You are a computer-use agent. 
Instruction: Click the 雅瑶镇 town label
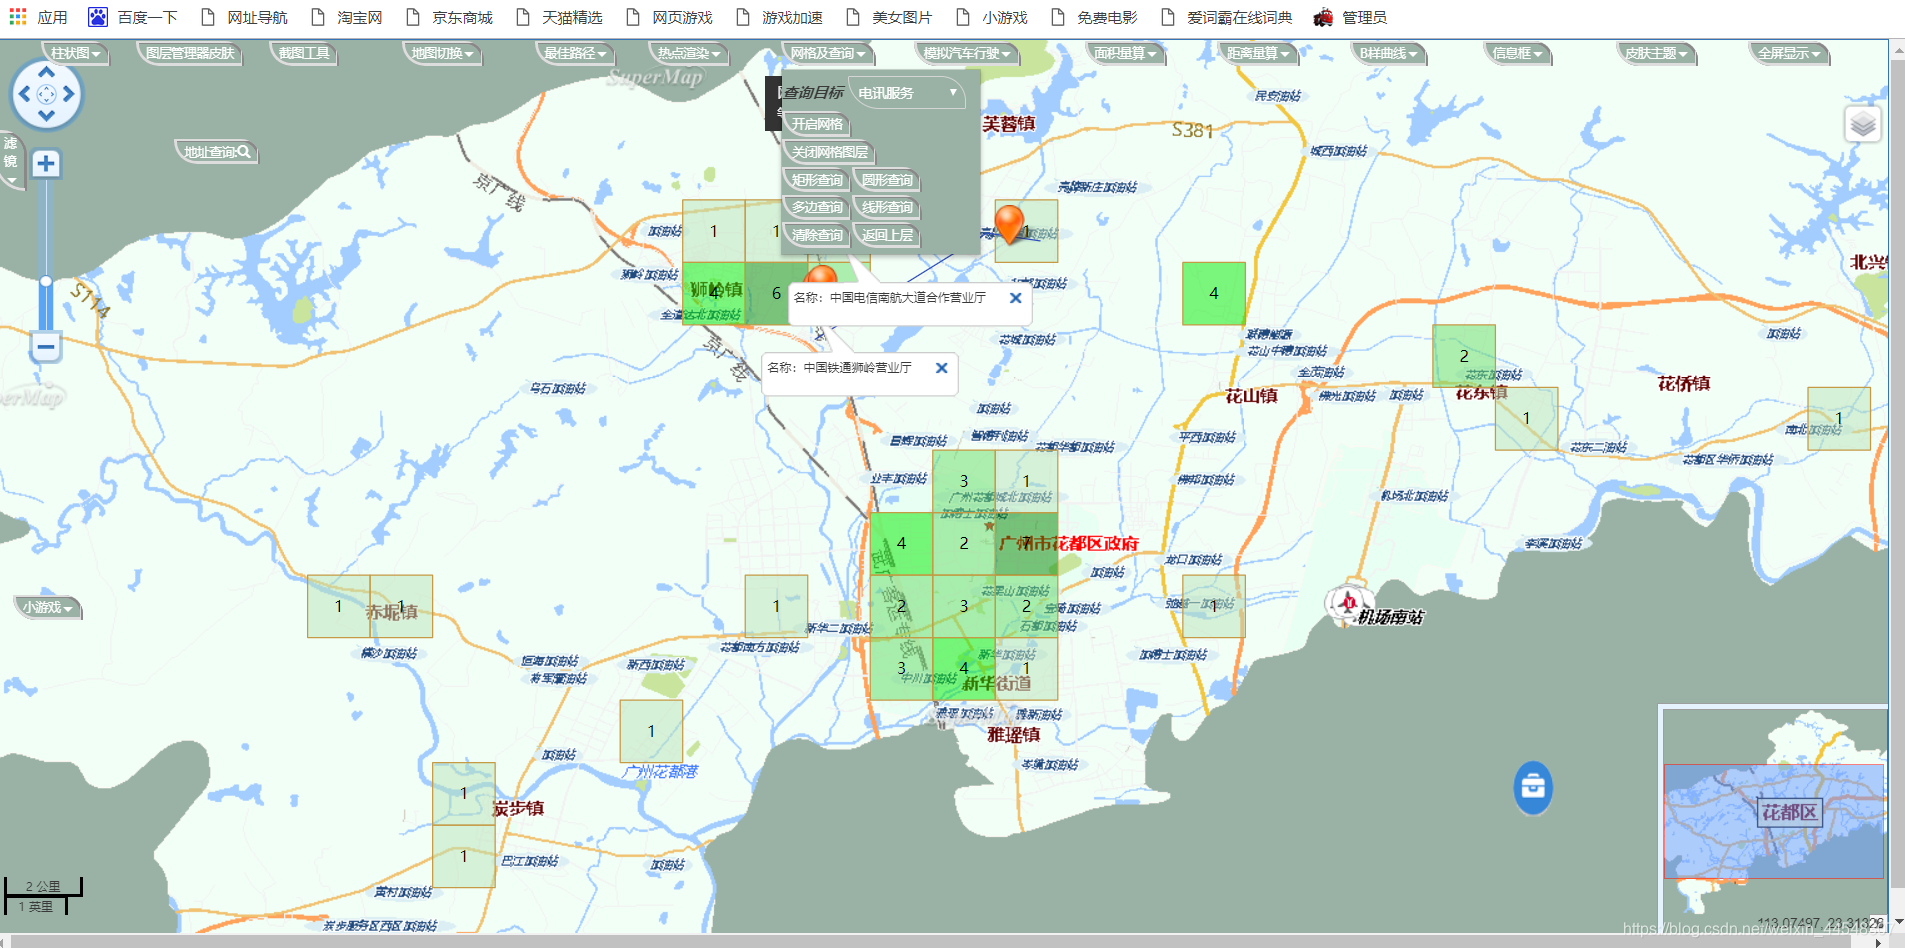pyautogui.click(x=1013, y=735)
